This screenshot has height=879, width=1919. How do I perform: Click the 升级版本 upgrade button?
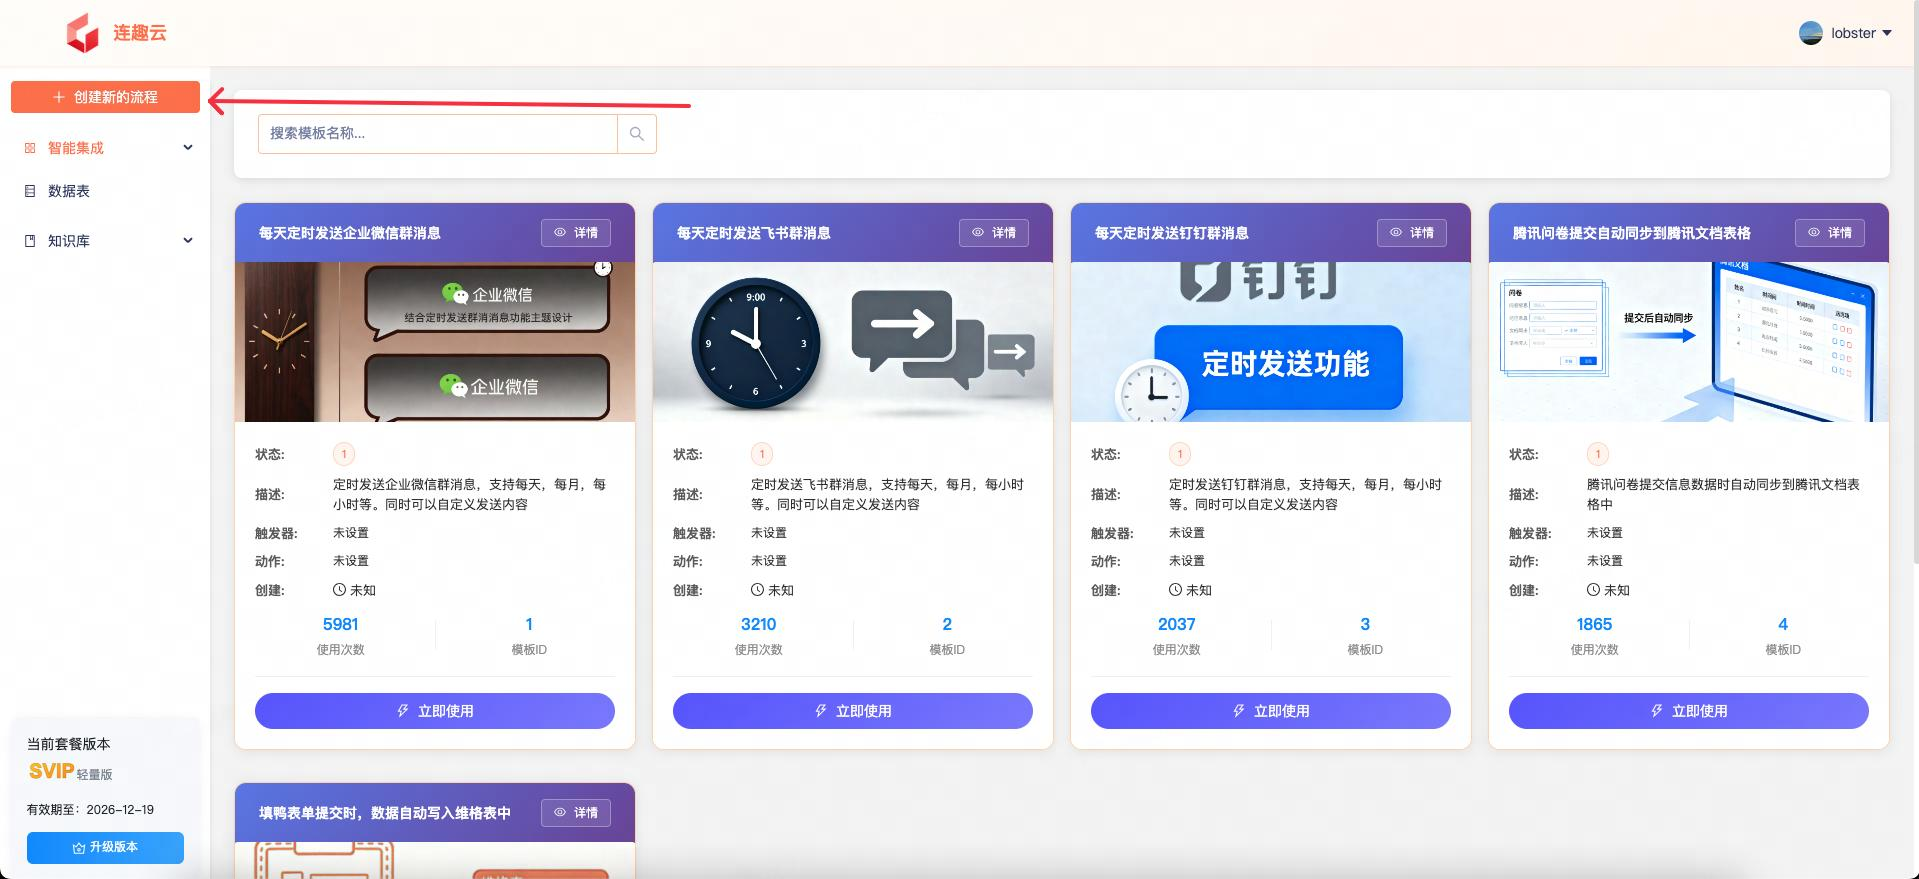(x=105, y=847)
